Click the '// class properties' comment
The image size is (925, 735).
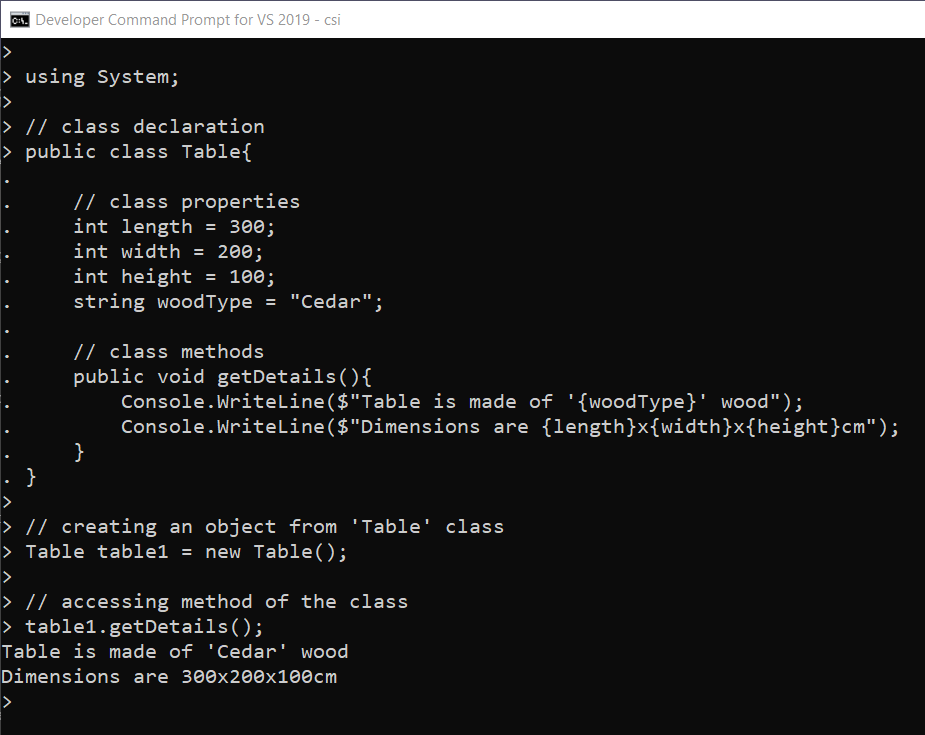click(186, 202)
